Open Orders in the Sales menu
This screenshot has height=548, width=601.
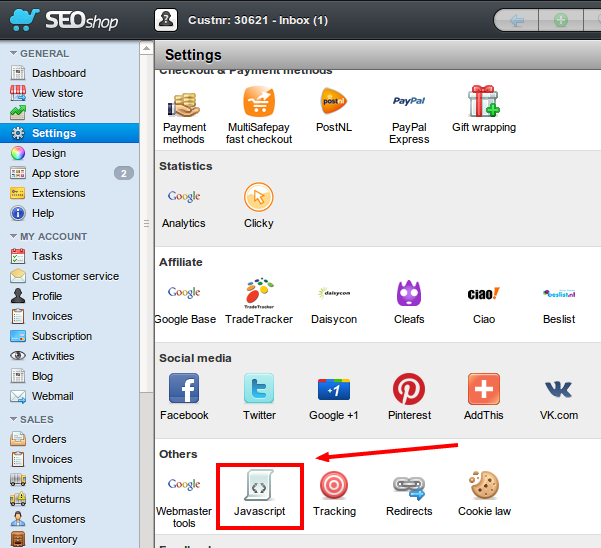pos(49,439)
